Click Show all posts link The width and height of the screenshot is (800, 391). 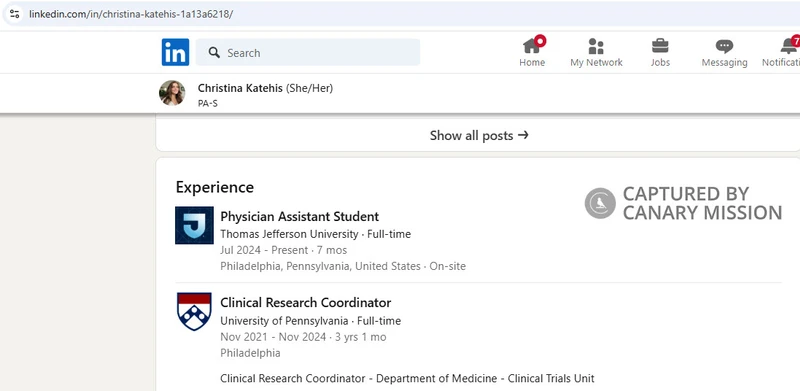[479, 135]
